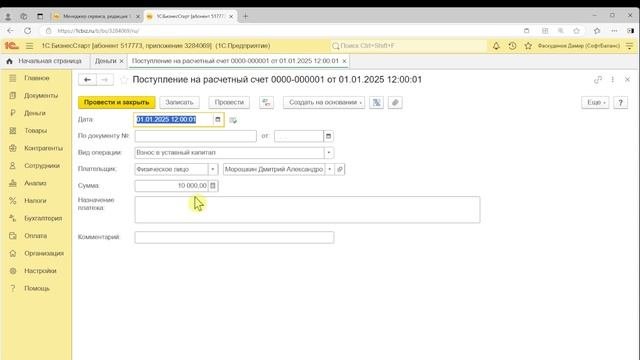Click Провести и закрыть button
The image size is (640, 360).
coord(117,102)
